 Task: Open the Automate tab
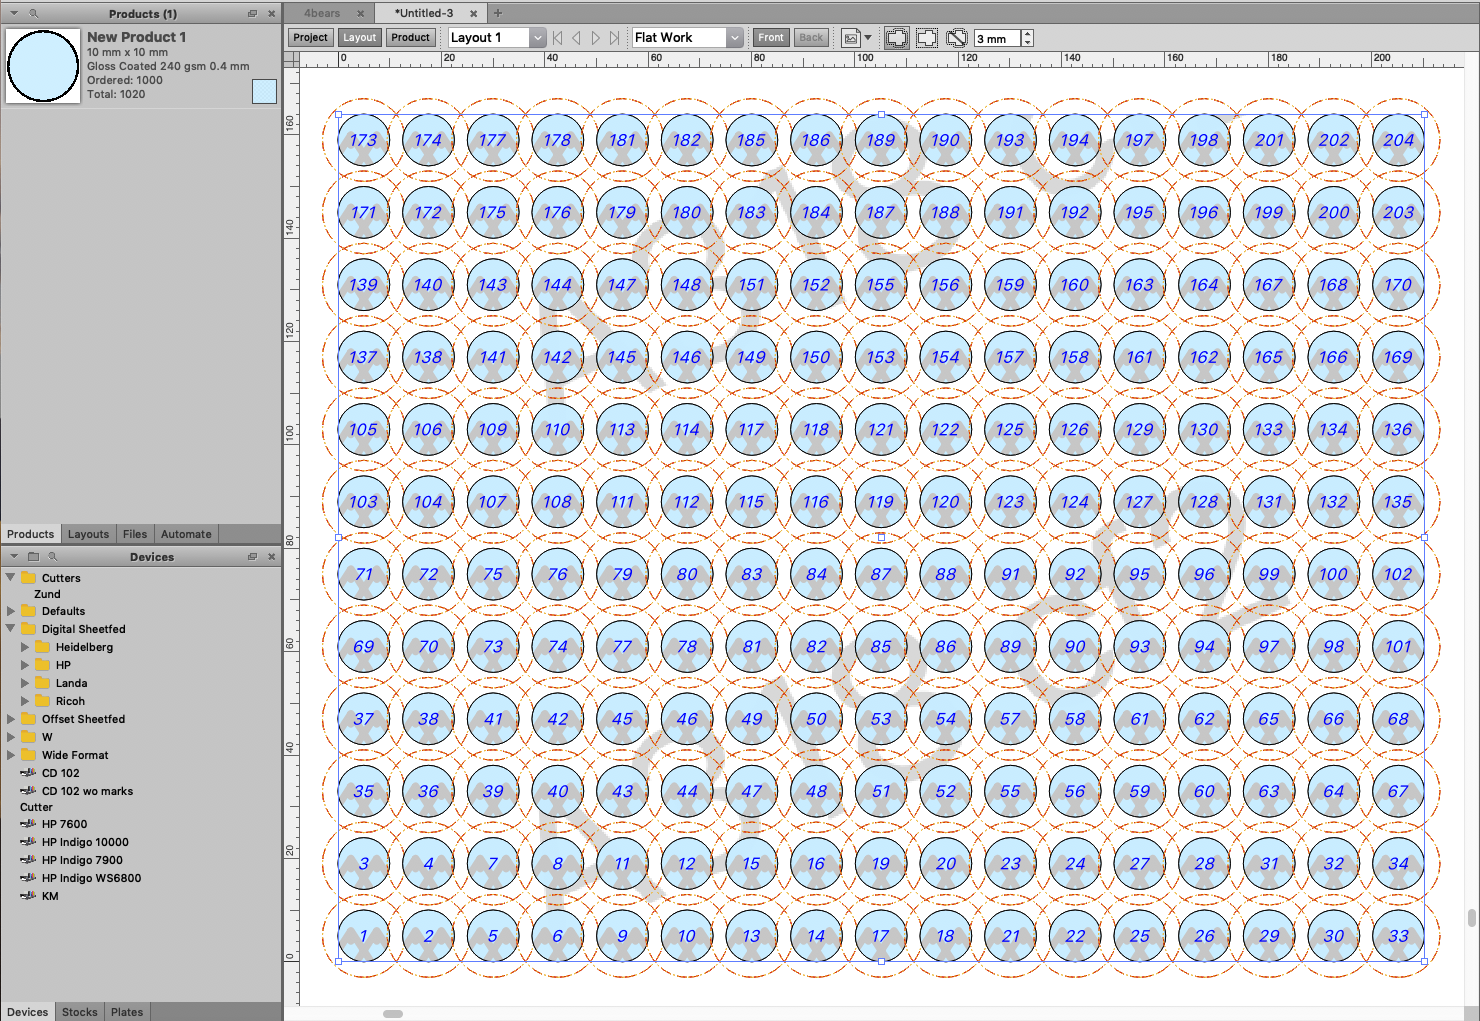click(x=186, y=534)
